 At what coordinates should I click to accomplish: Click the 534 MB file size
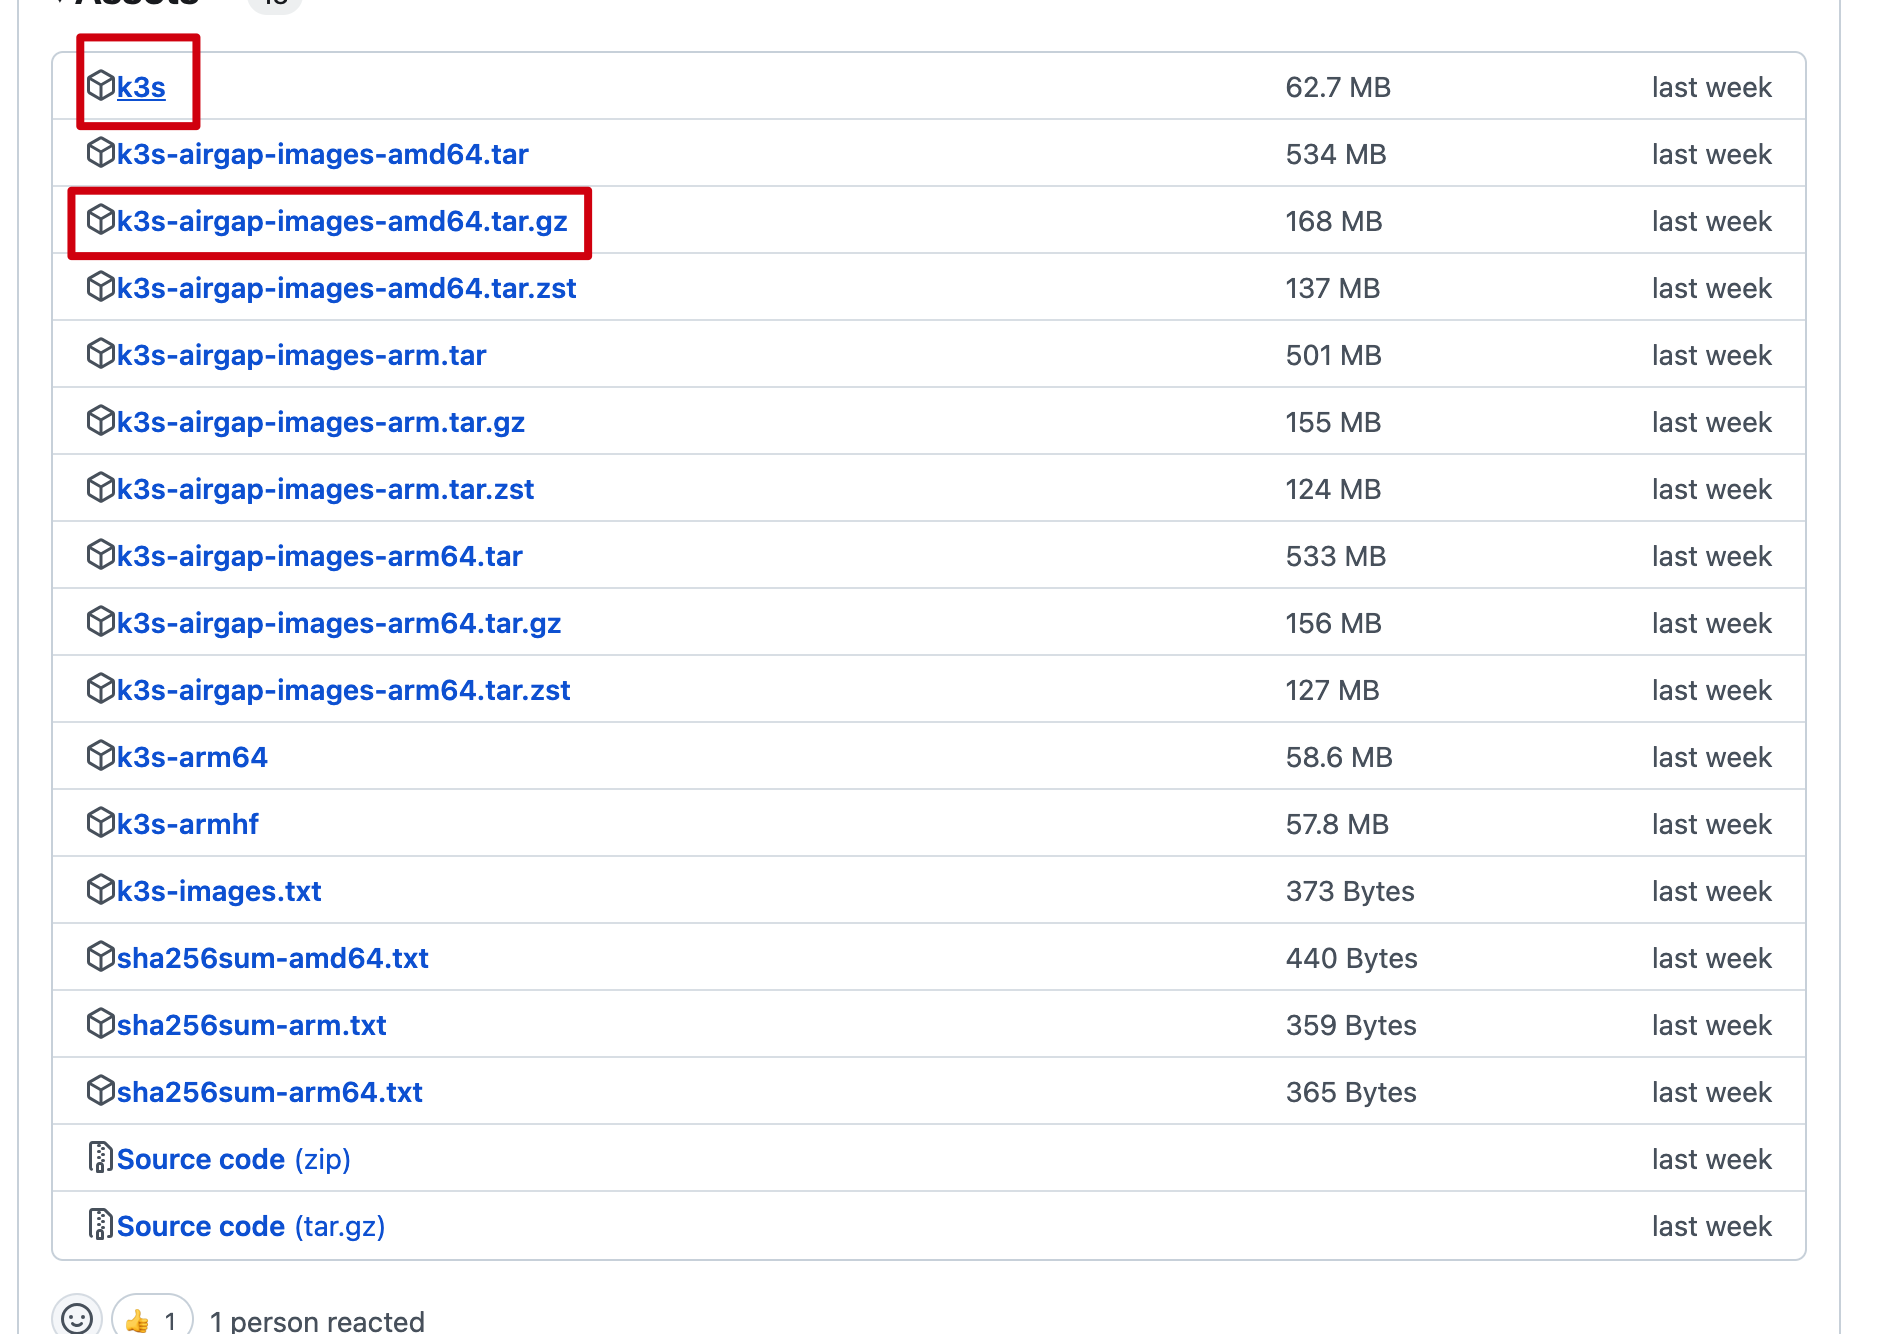point(1336,154)
